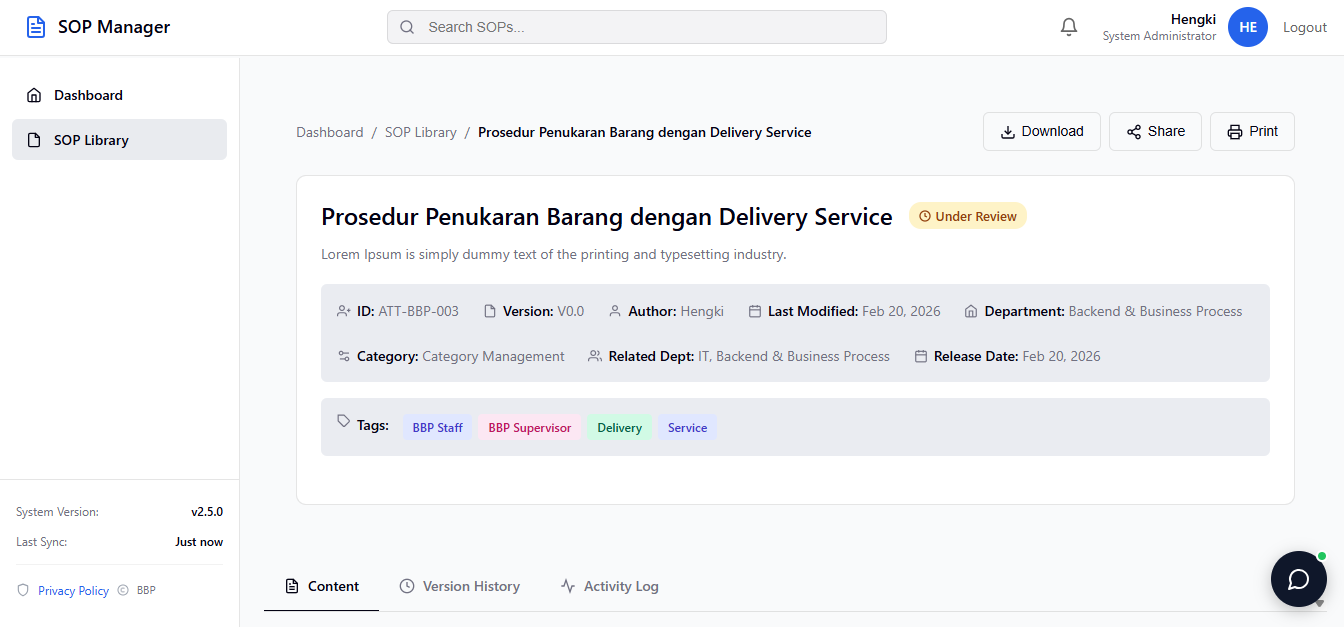Viewport: 1344px width, 627px height.
Task: Open the chat bubble widget
Action: 1299,579
